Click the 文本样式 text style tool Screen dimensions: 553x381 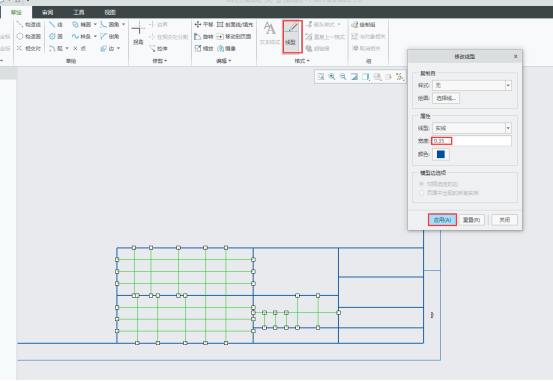tap(270, 34)
